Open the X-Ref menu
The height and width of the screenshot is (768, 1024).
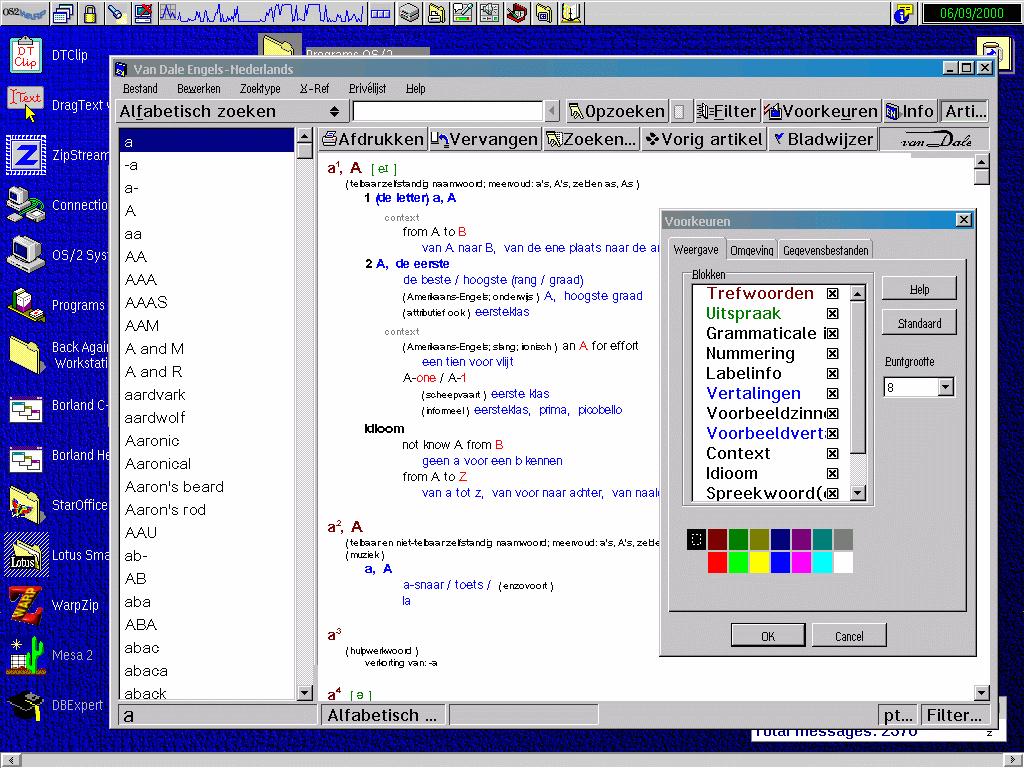click(315, 89)
